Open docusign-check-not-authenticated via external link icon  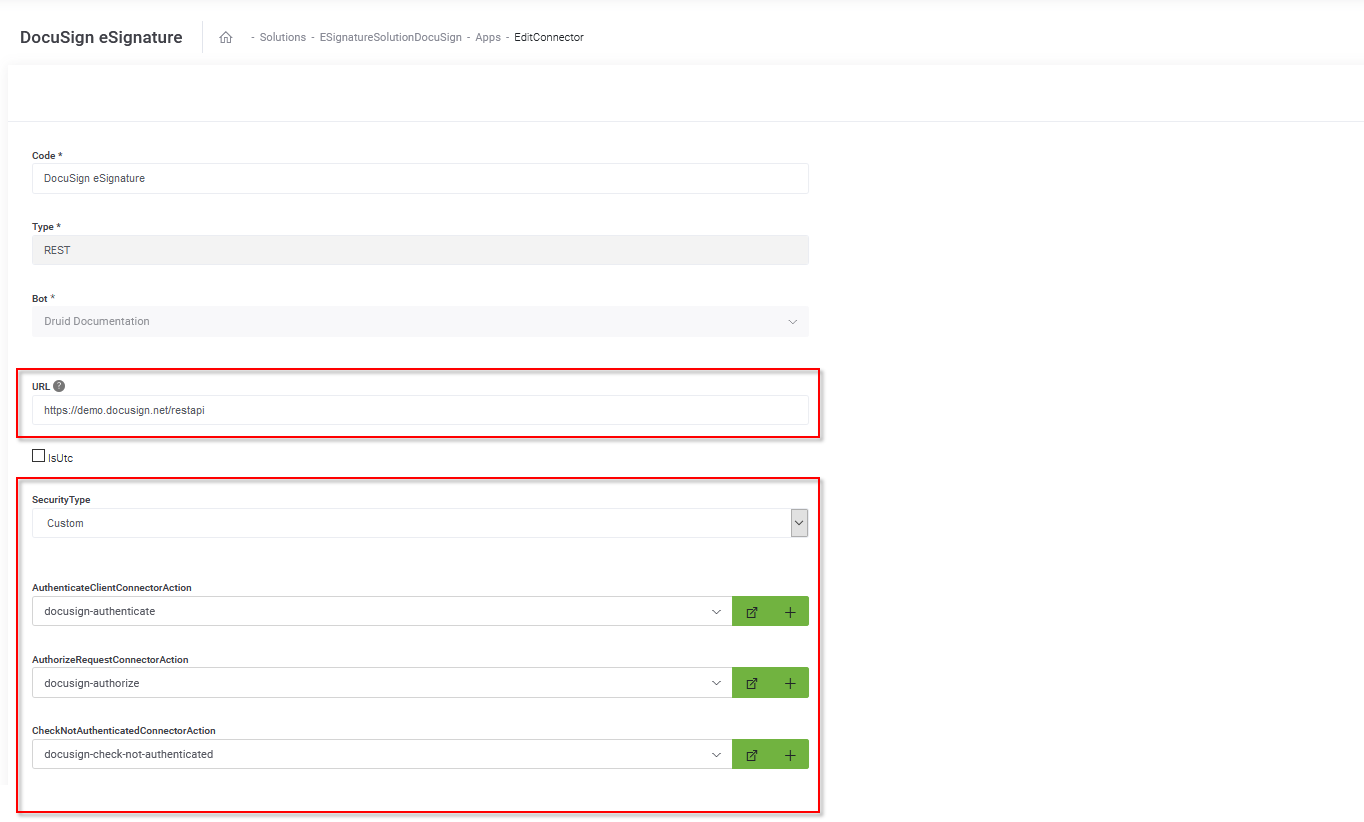click(751, 754)
